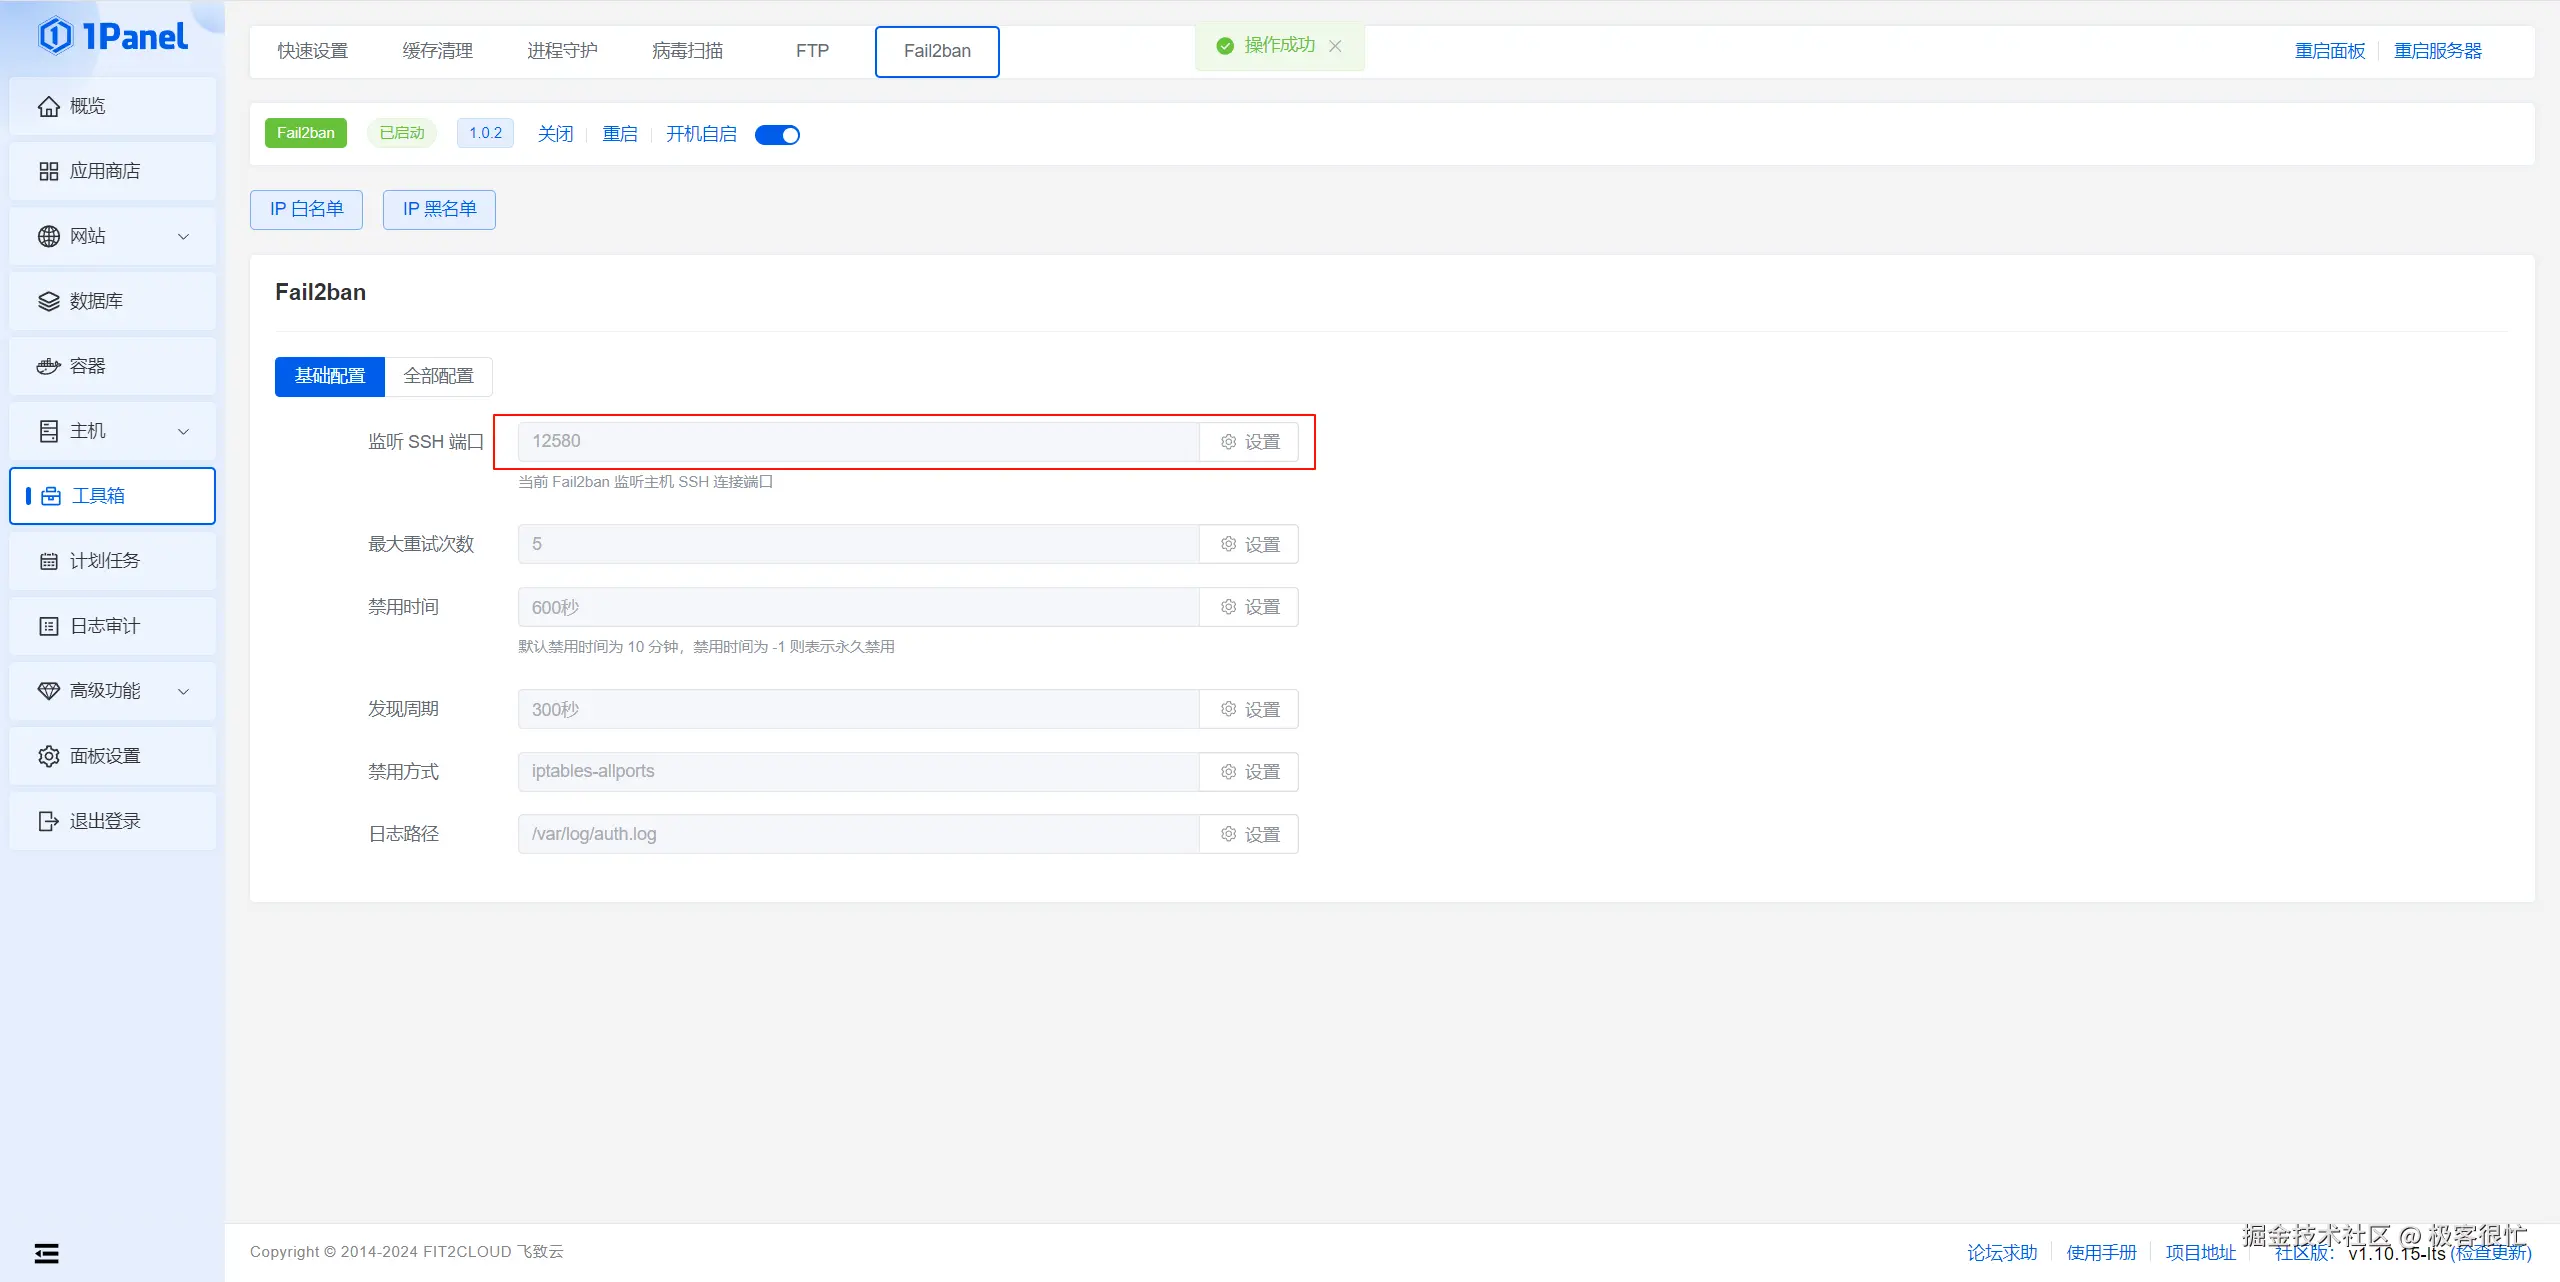Click the database layers icon 数据库
The width and height of the screenshot is (2560, 1282).
(48, 301)
